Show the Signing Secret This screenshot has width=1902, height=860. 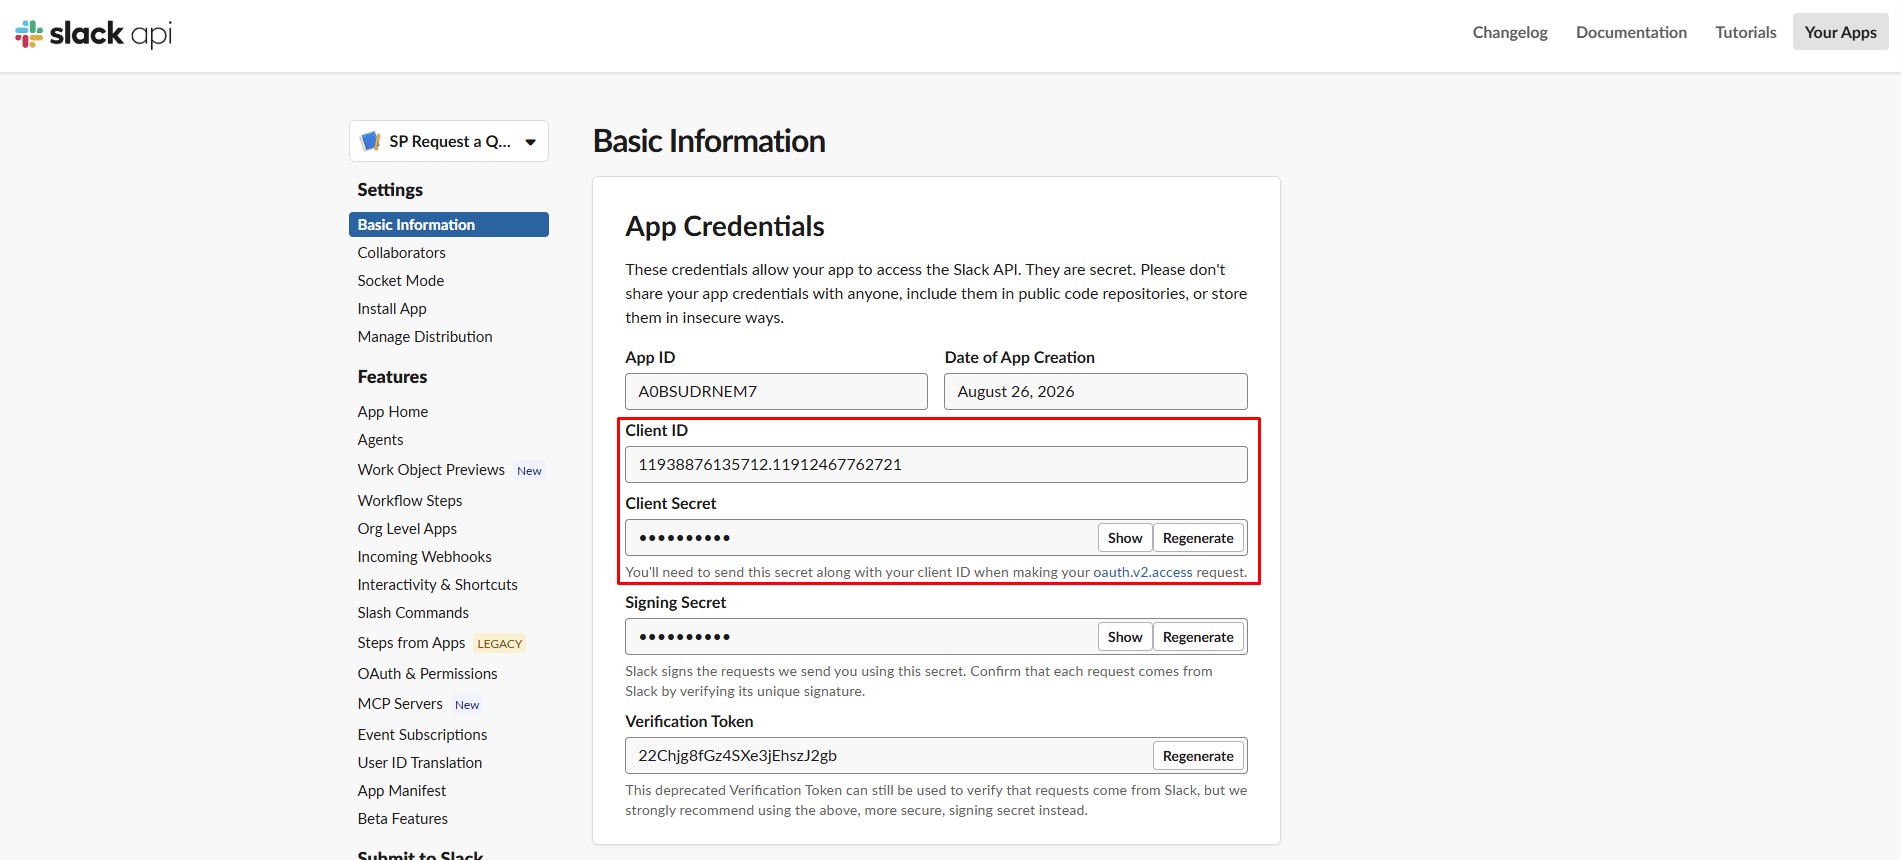[1125, 637]
